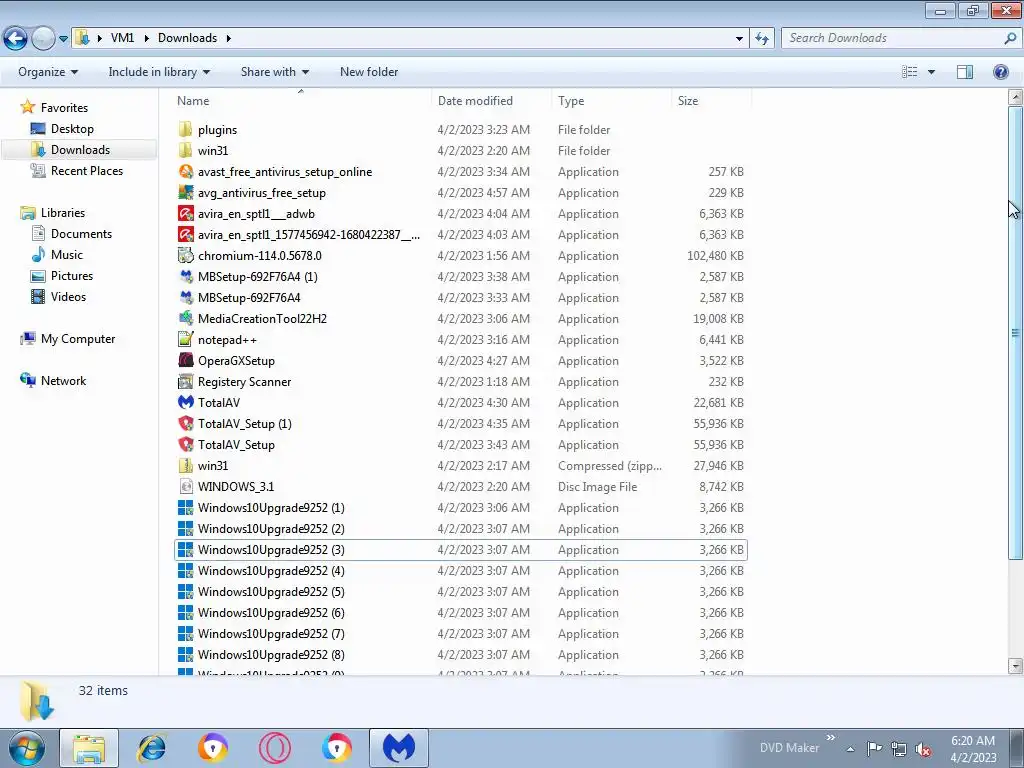Click the Forward navigation arrow
The height and width of the screenshot is (768, 1024).
(x=43, y=38)
